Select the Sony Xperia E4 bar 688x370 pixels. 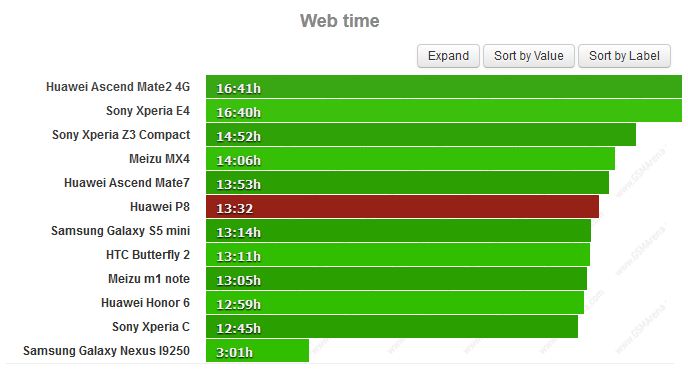tap(444, 111)
